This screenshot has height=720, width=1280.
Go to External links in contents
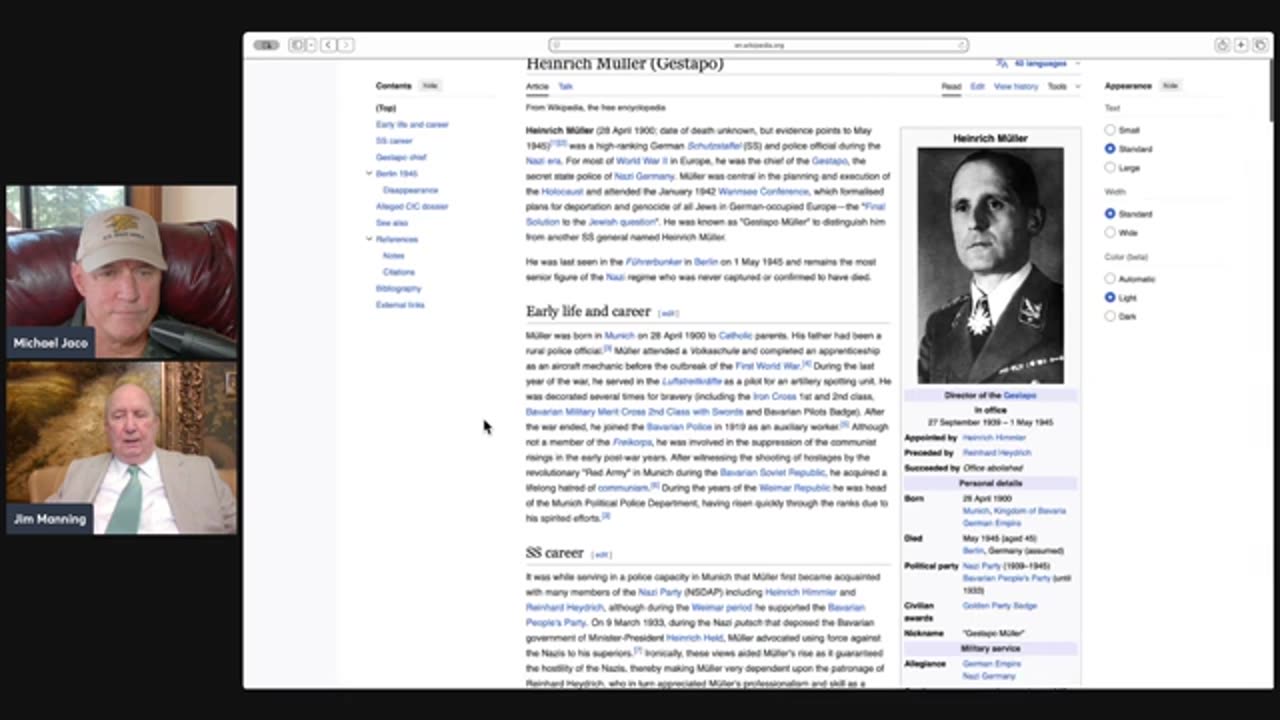(x=400, y=305)
